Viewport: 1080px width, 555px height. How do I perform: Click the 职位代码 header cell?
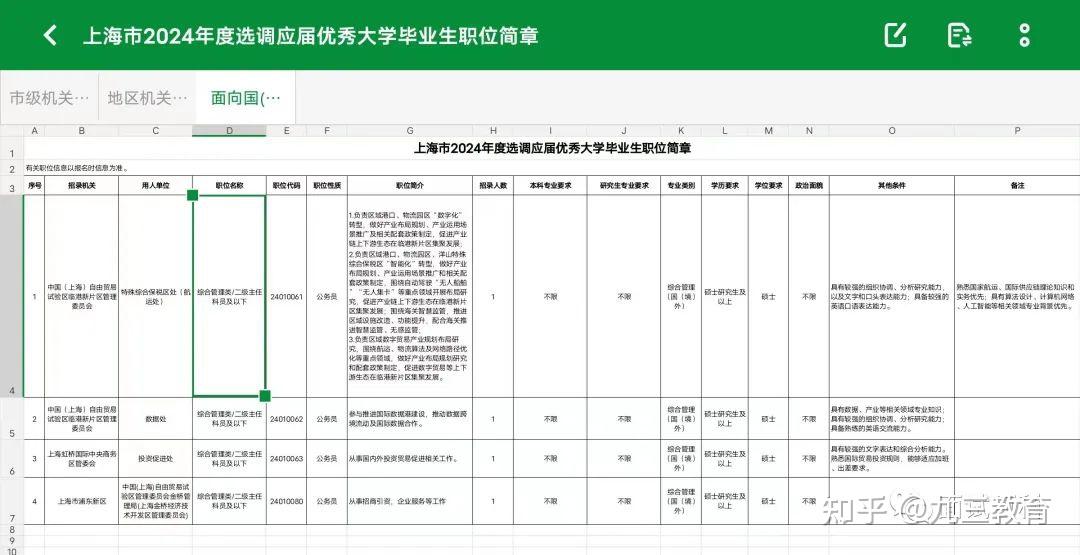(x=287, y=186)
